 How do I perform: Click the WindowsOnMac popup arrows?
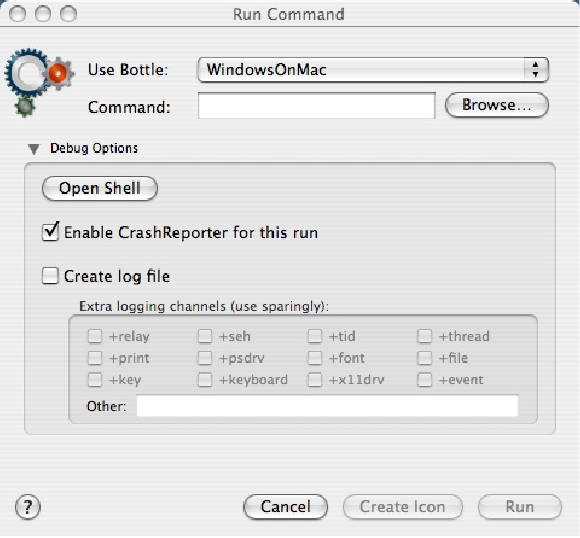pyautogui.click(x=536, y=70)
